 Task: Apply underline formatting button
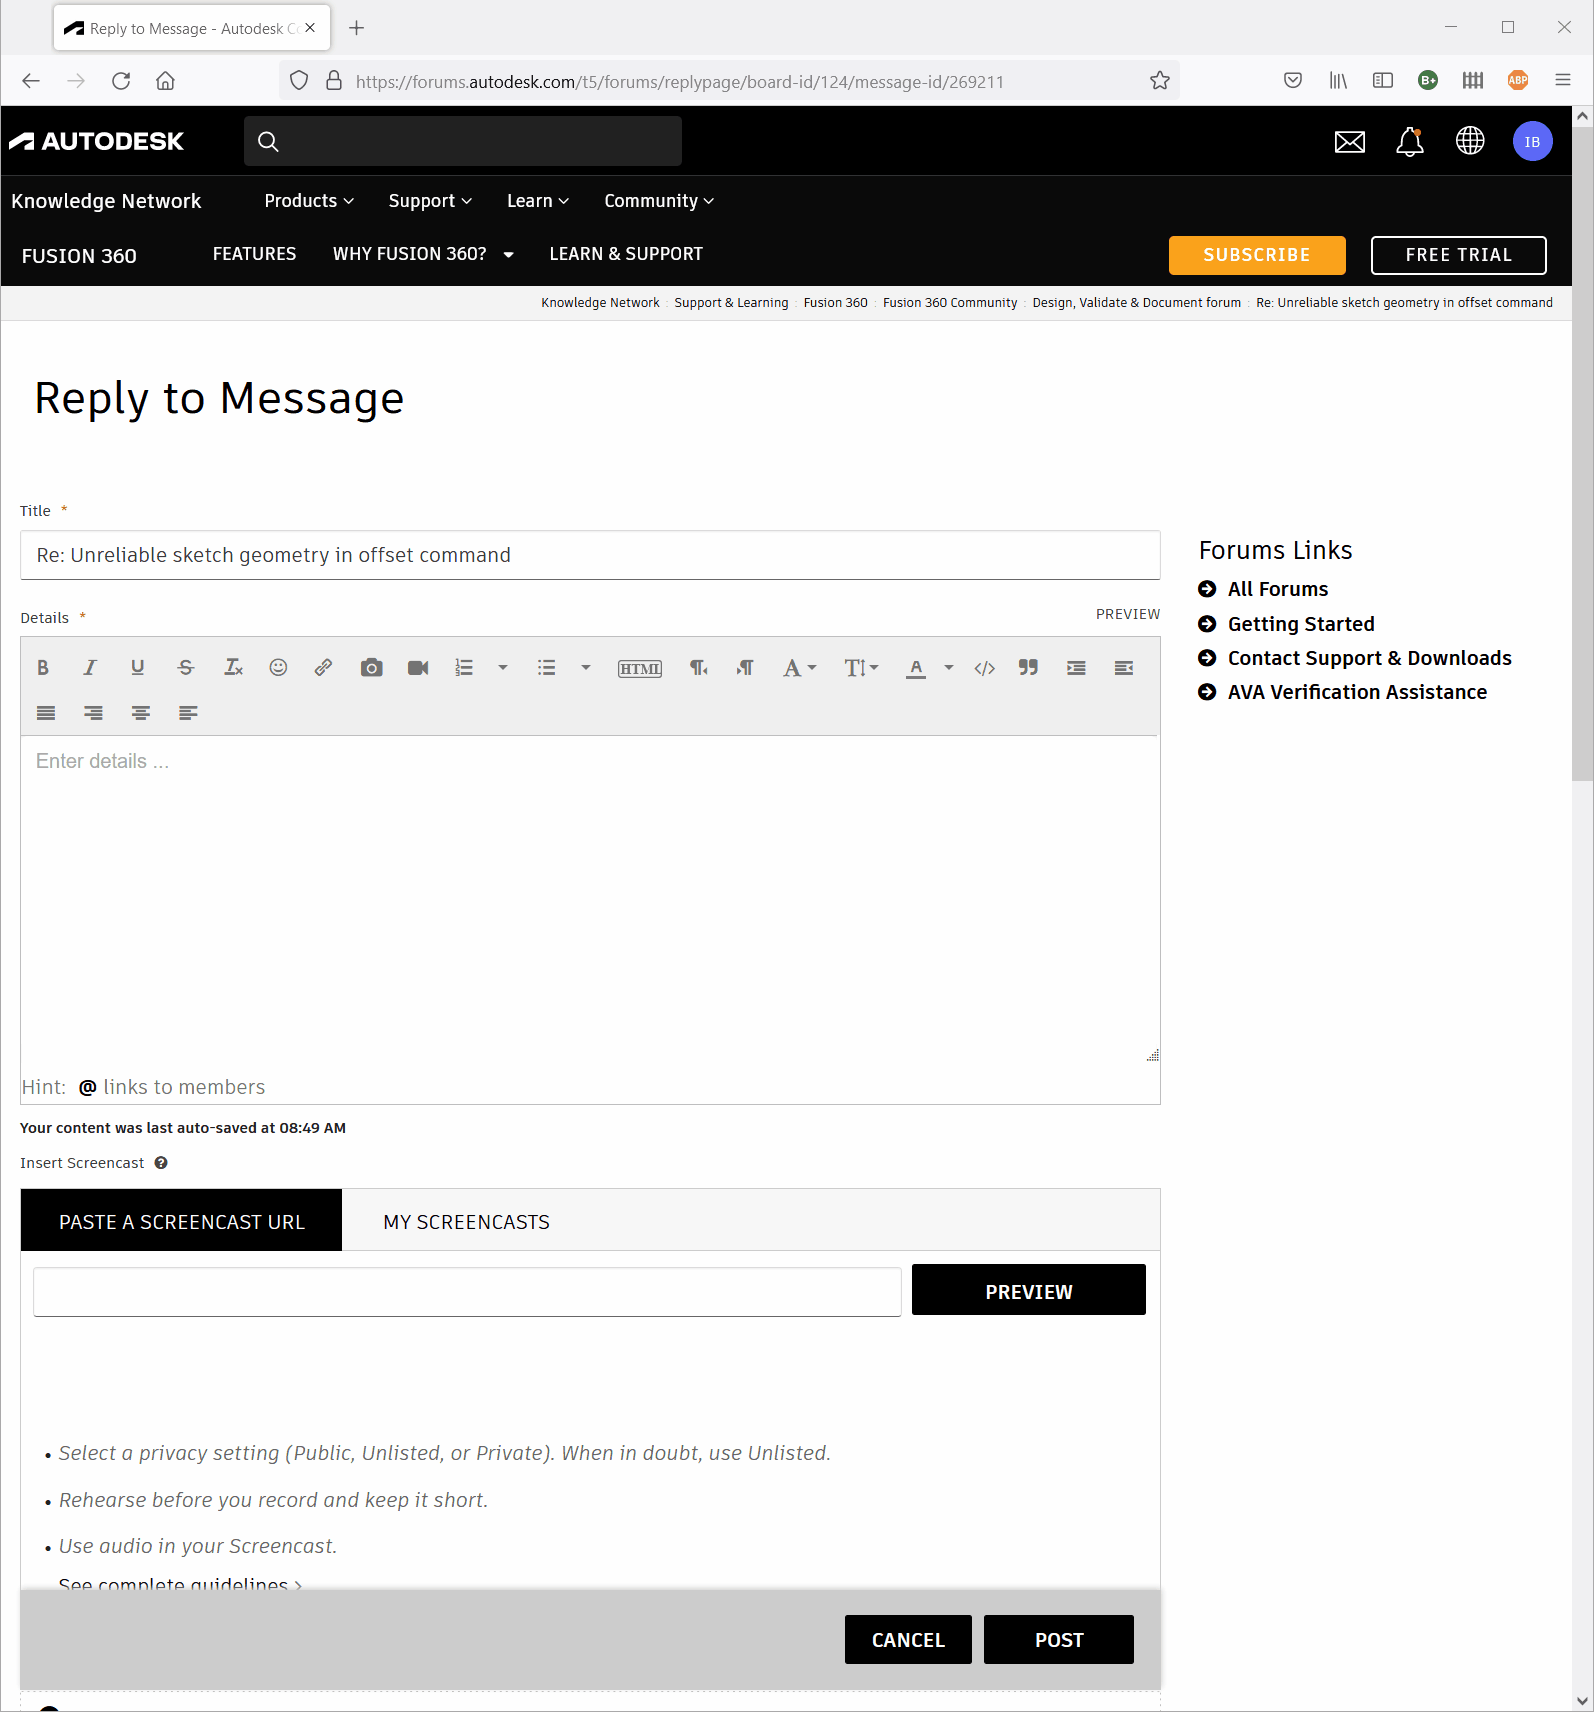(138, 668)
